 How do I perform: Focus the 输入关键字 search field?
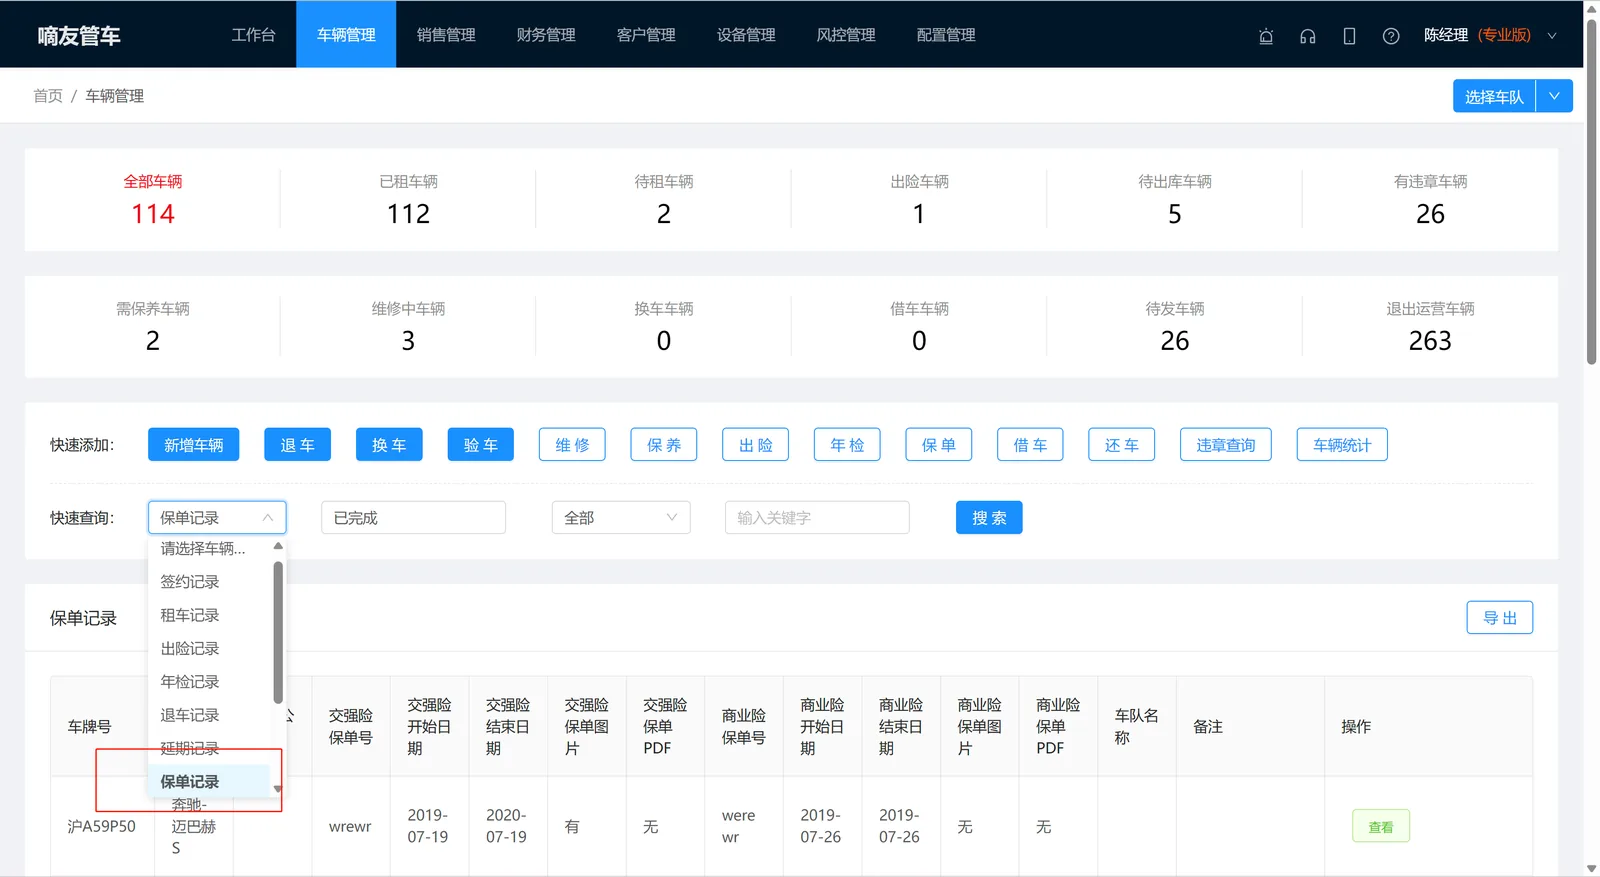pos(817,518)
